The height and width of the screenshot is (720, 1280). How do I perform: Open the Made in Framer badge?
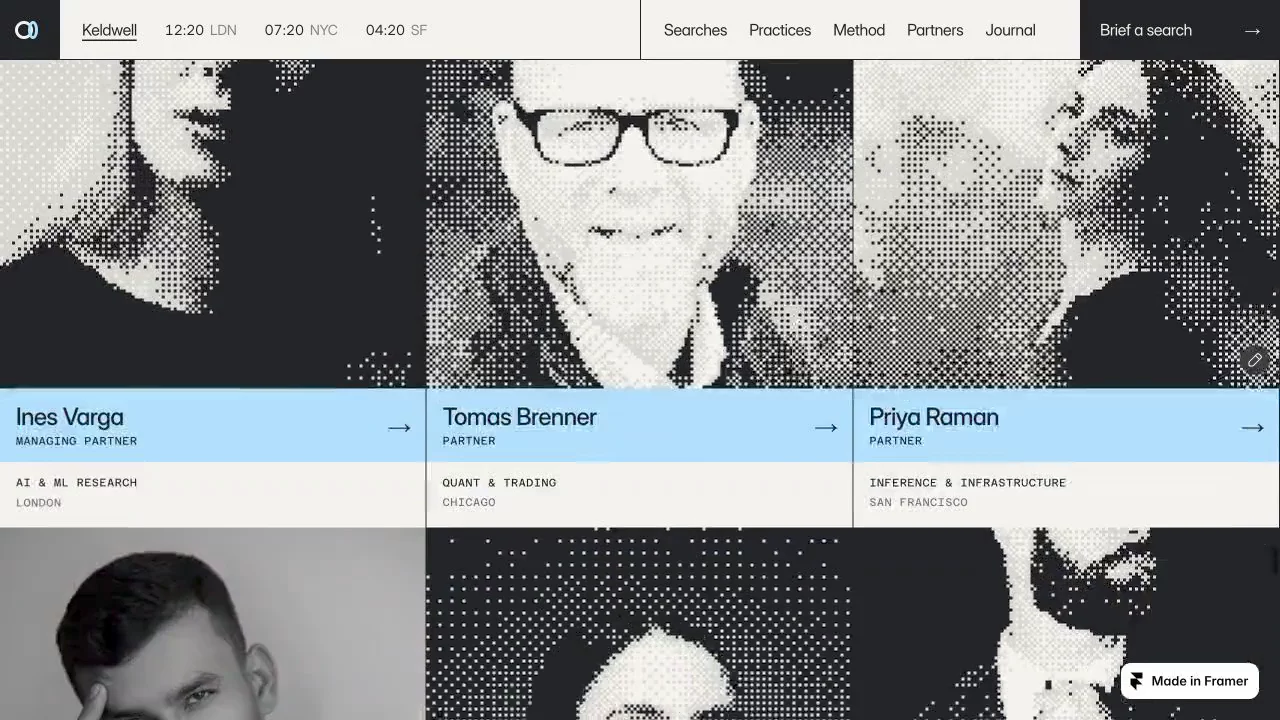1190,681
